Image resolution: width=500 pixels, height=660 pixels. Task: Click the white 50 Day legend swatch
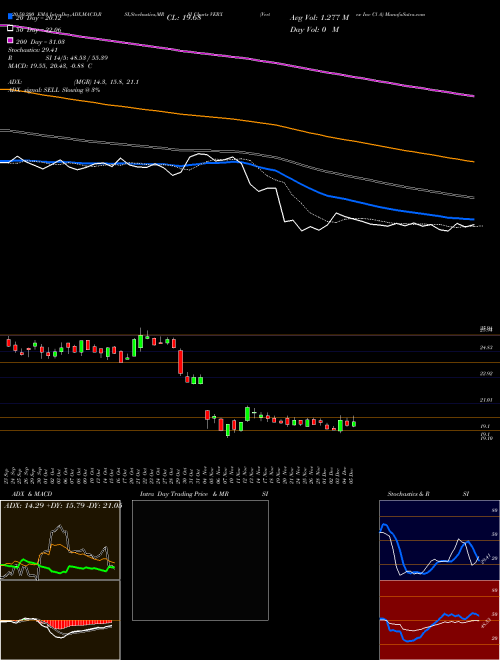(10, 29)
